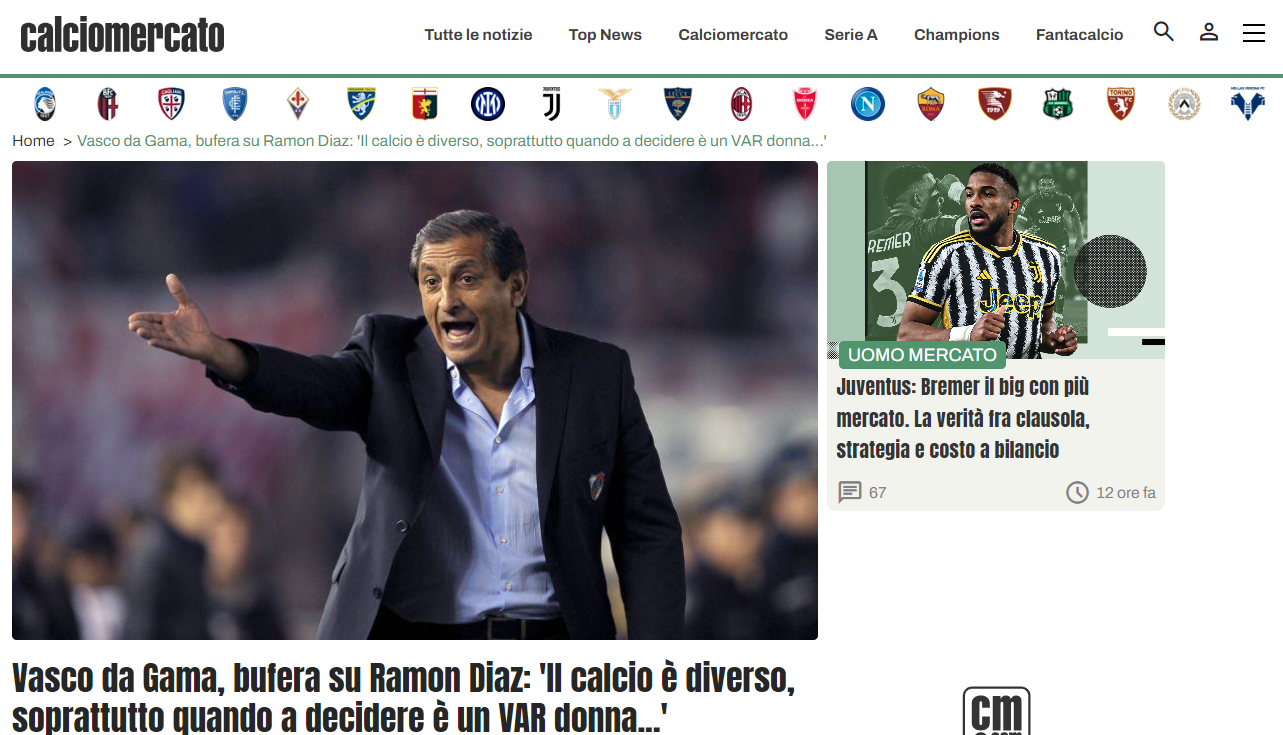Click the AS Roma crest
This screenshot has width=1283, height=735.
click(931, 104)
